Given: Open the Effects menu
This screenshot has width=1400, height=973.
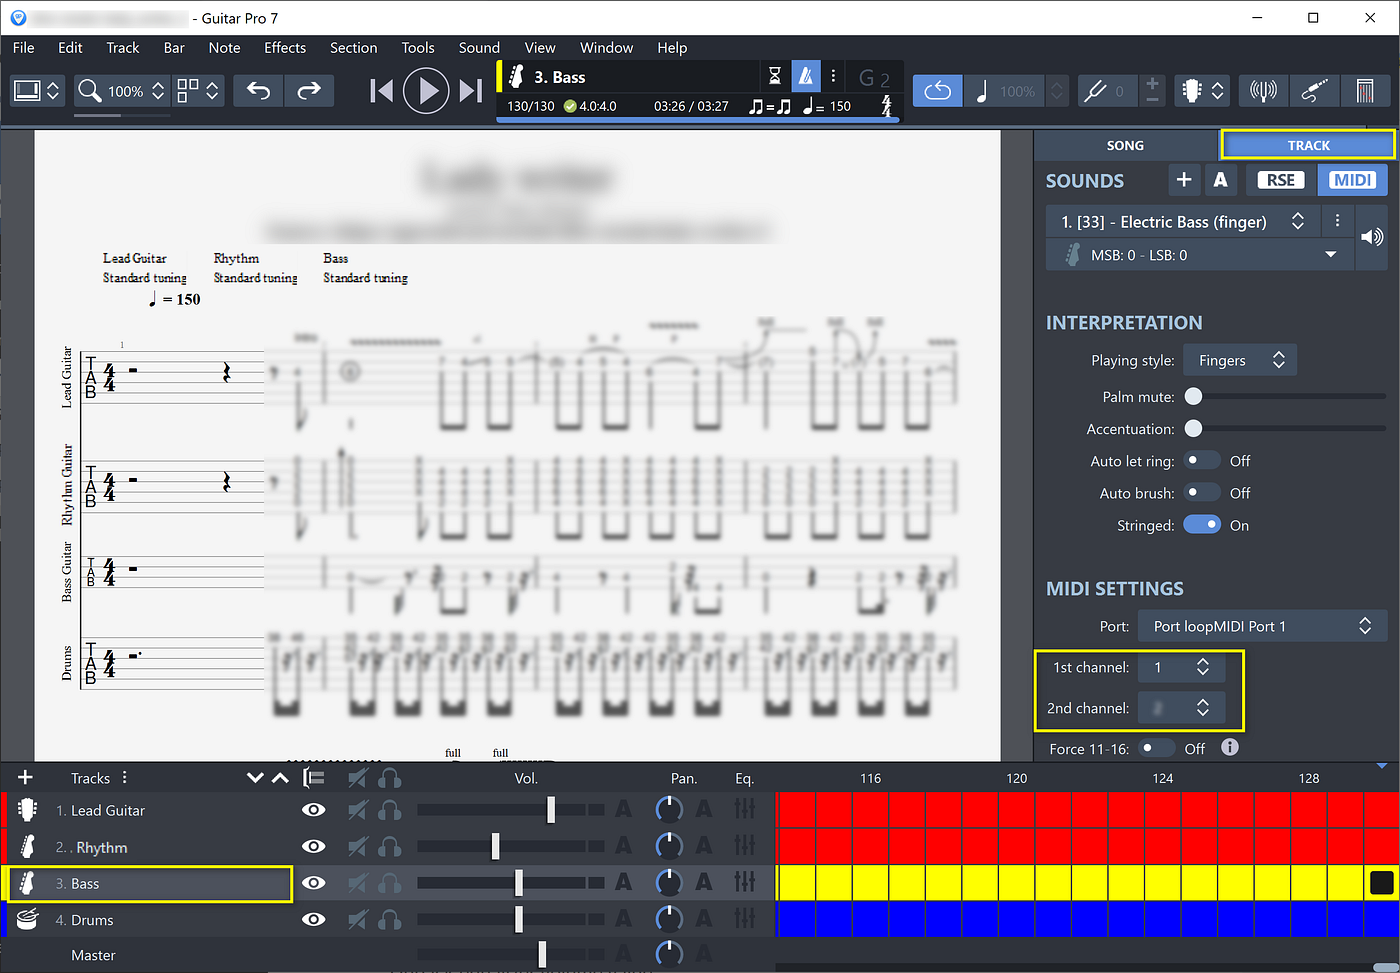Looking at the screenshot, I should click(x=285, y=47).
